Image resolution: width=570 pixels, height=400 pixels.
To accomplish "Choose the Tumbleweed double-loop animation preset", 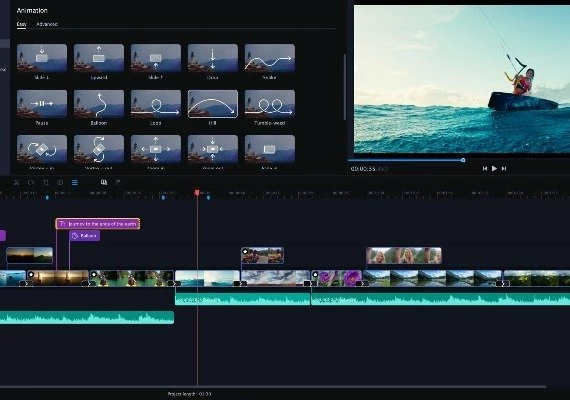I will 270,104.
